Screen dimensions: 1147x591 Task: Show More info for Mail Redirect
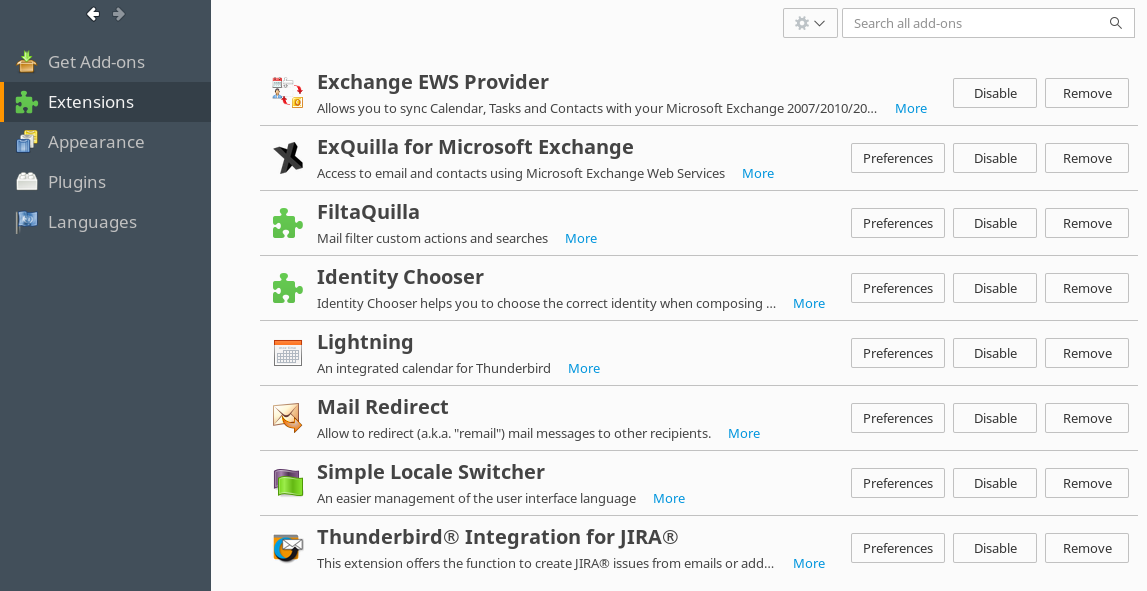click(x=743, y=433)
